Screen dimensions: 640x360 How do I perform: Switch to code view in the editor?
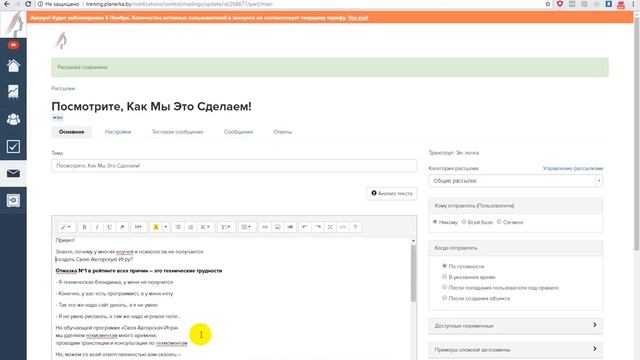point(343,227)
